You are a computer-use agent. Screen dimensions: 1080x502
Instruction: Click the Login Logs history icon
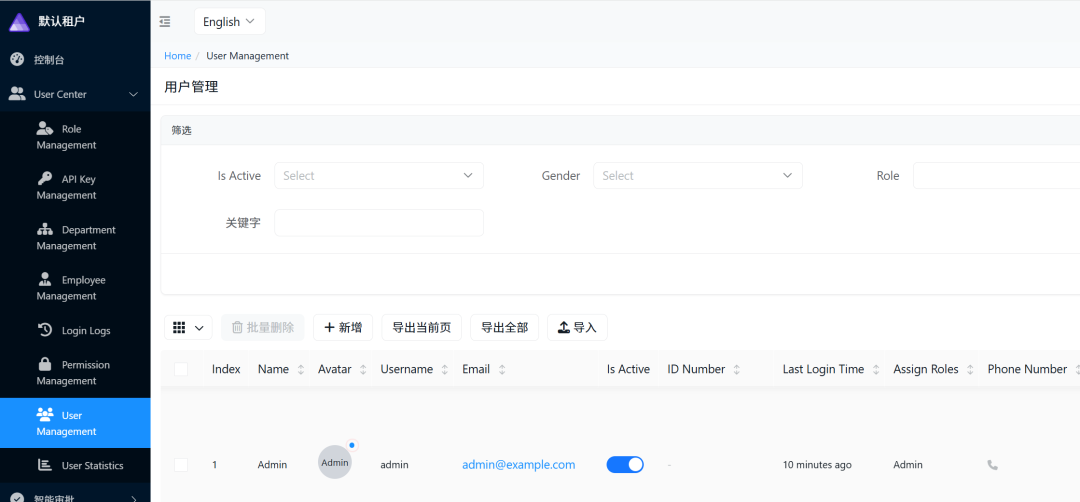(x=45, y=331)
